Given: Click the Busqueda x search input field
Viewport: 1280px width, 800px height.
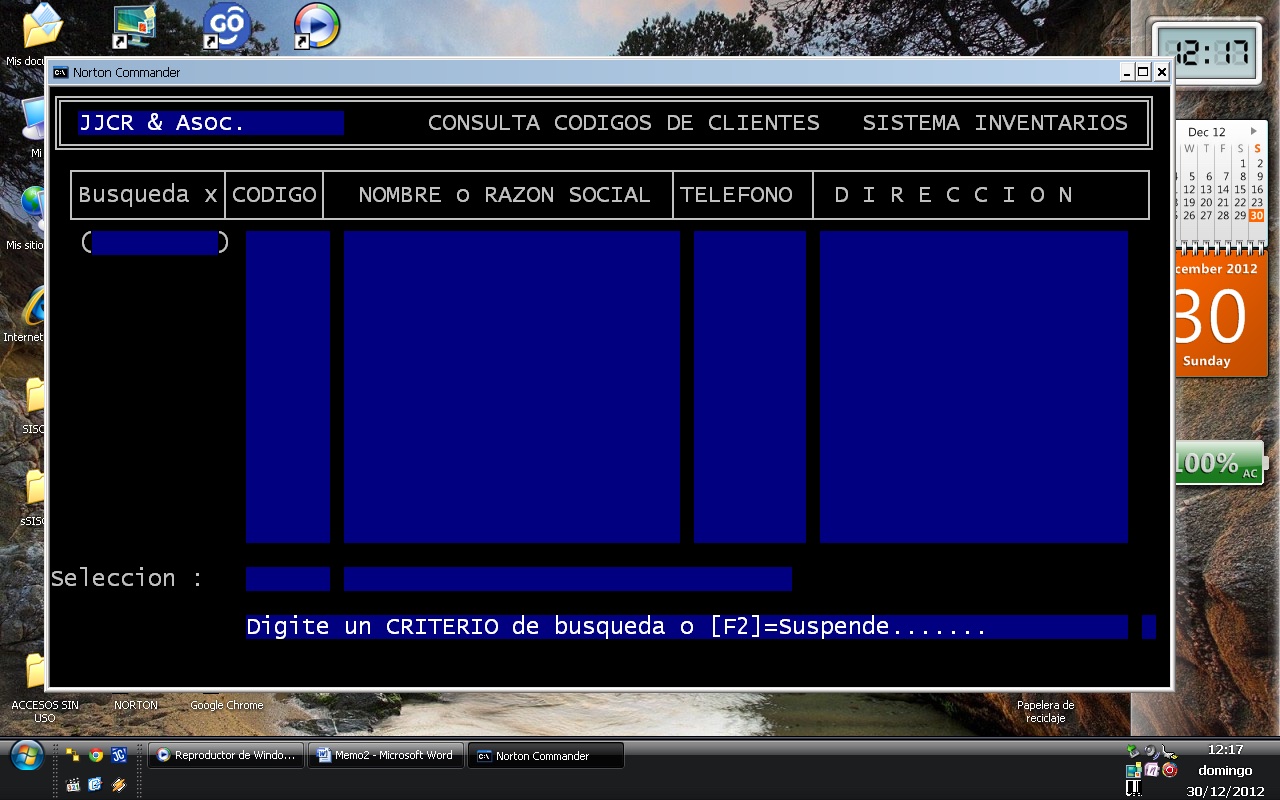Looking at the screenshot, I should pos(154,243).
